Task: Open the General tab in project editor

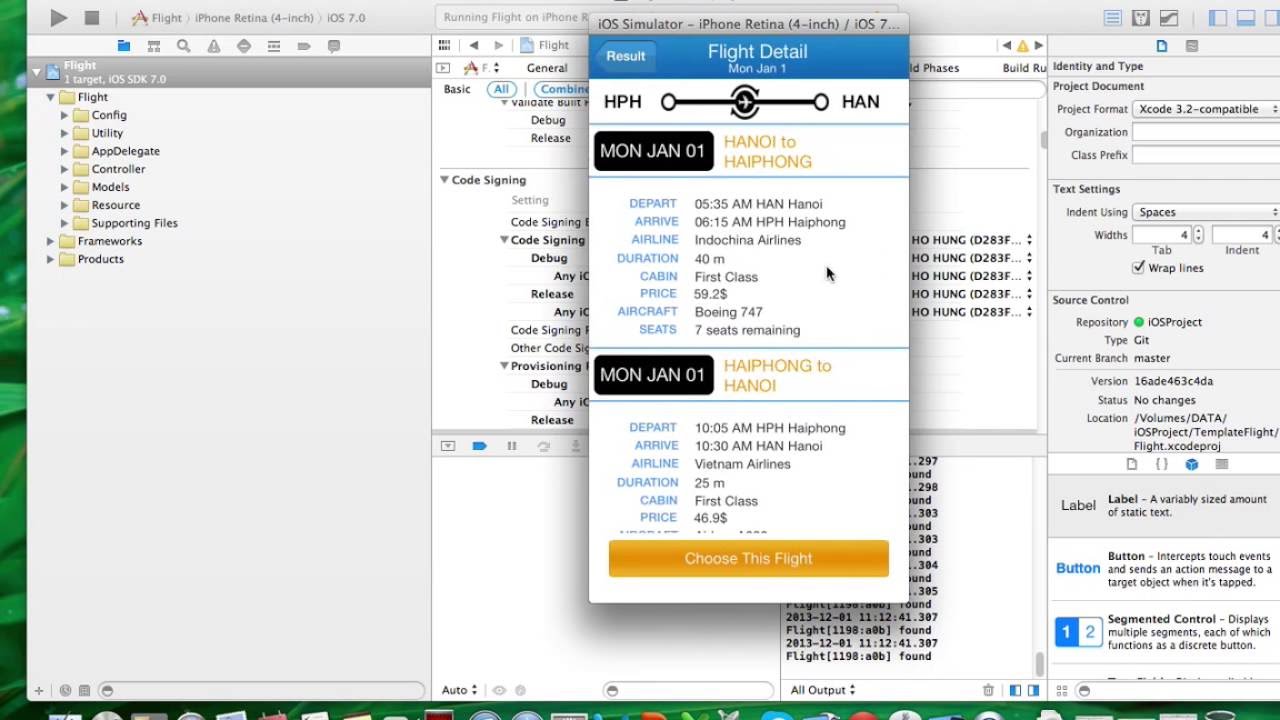Action: click(547, 68)
